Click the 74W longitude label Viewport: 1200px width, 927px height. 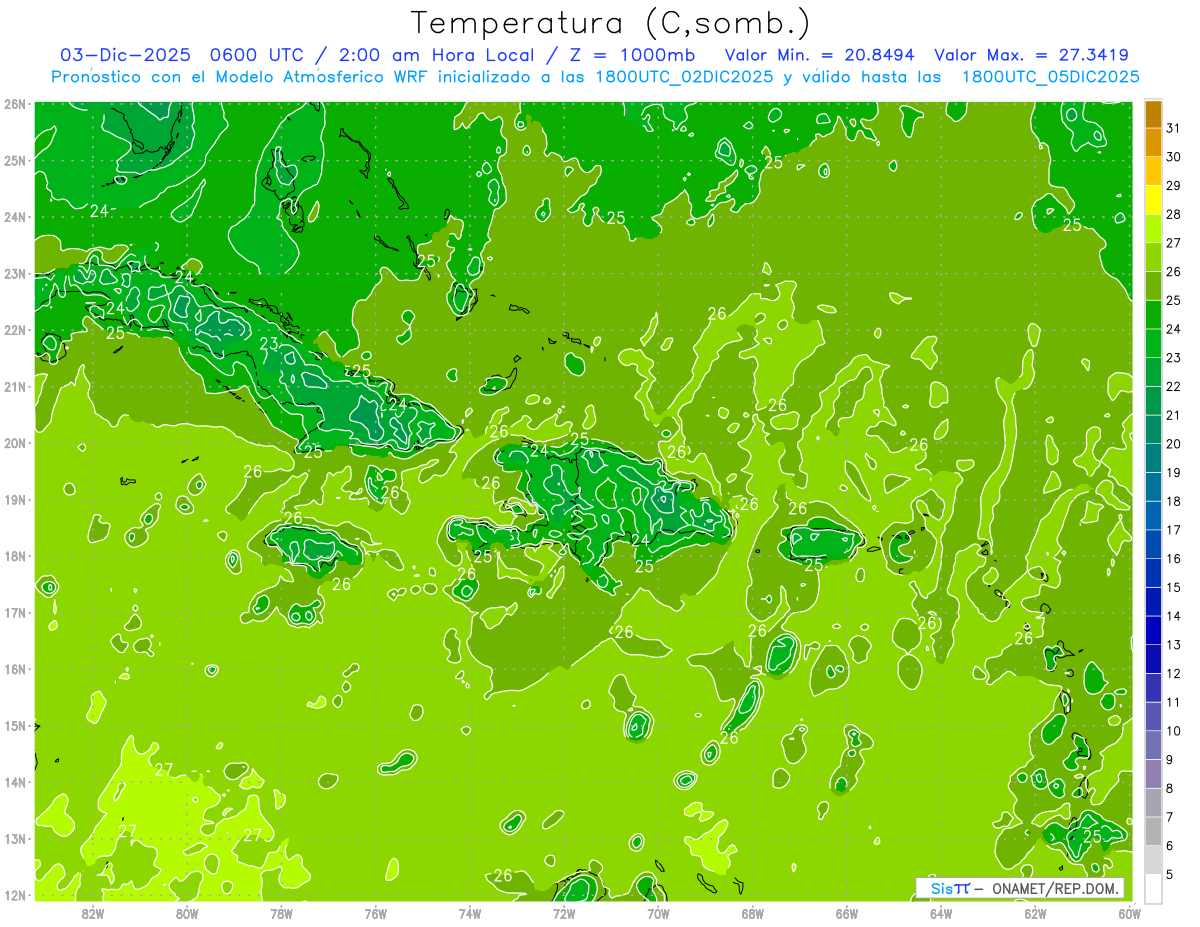469,913
